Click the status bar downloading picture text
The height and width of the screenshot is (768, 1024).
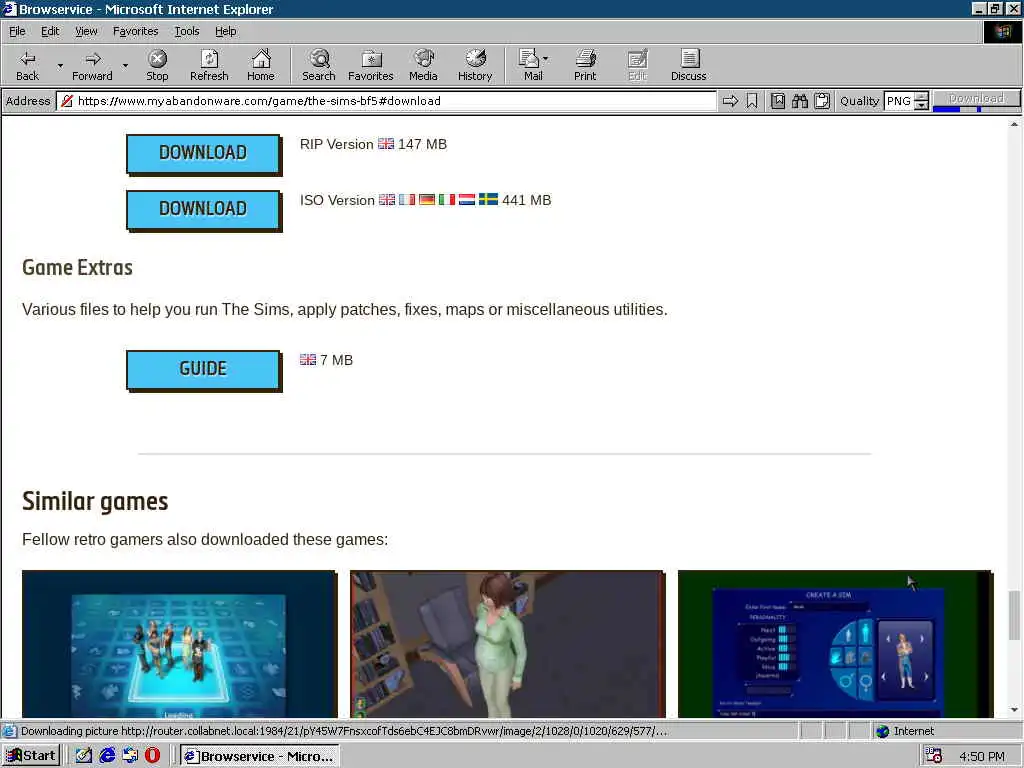click(x=344, y=731)
